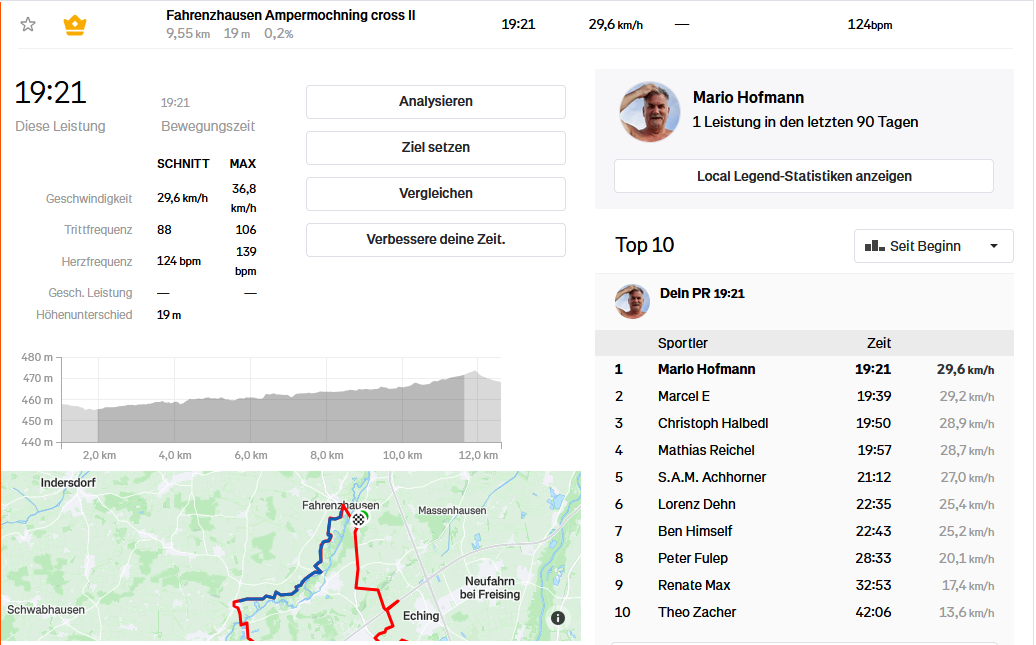This screenshot has height=645, width=1036.
Task: Click the map info icon
Action: pos(558,618)
